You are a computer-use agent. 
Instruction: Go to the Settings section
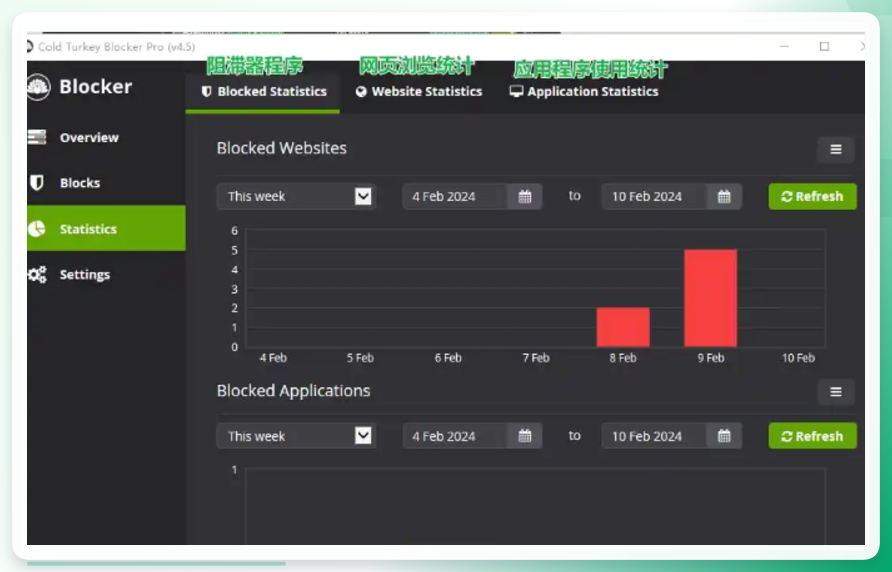[106, 274]
